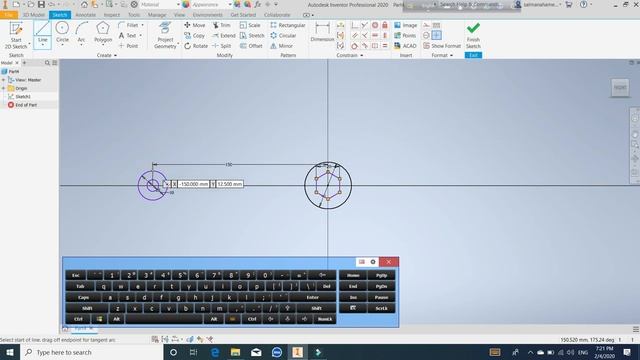Click the Scale tool
Screen dimensions: 640x360
[250, 25]
